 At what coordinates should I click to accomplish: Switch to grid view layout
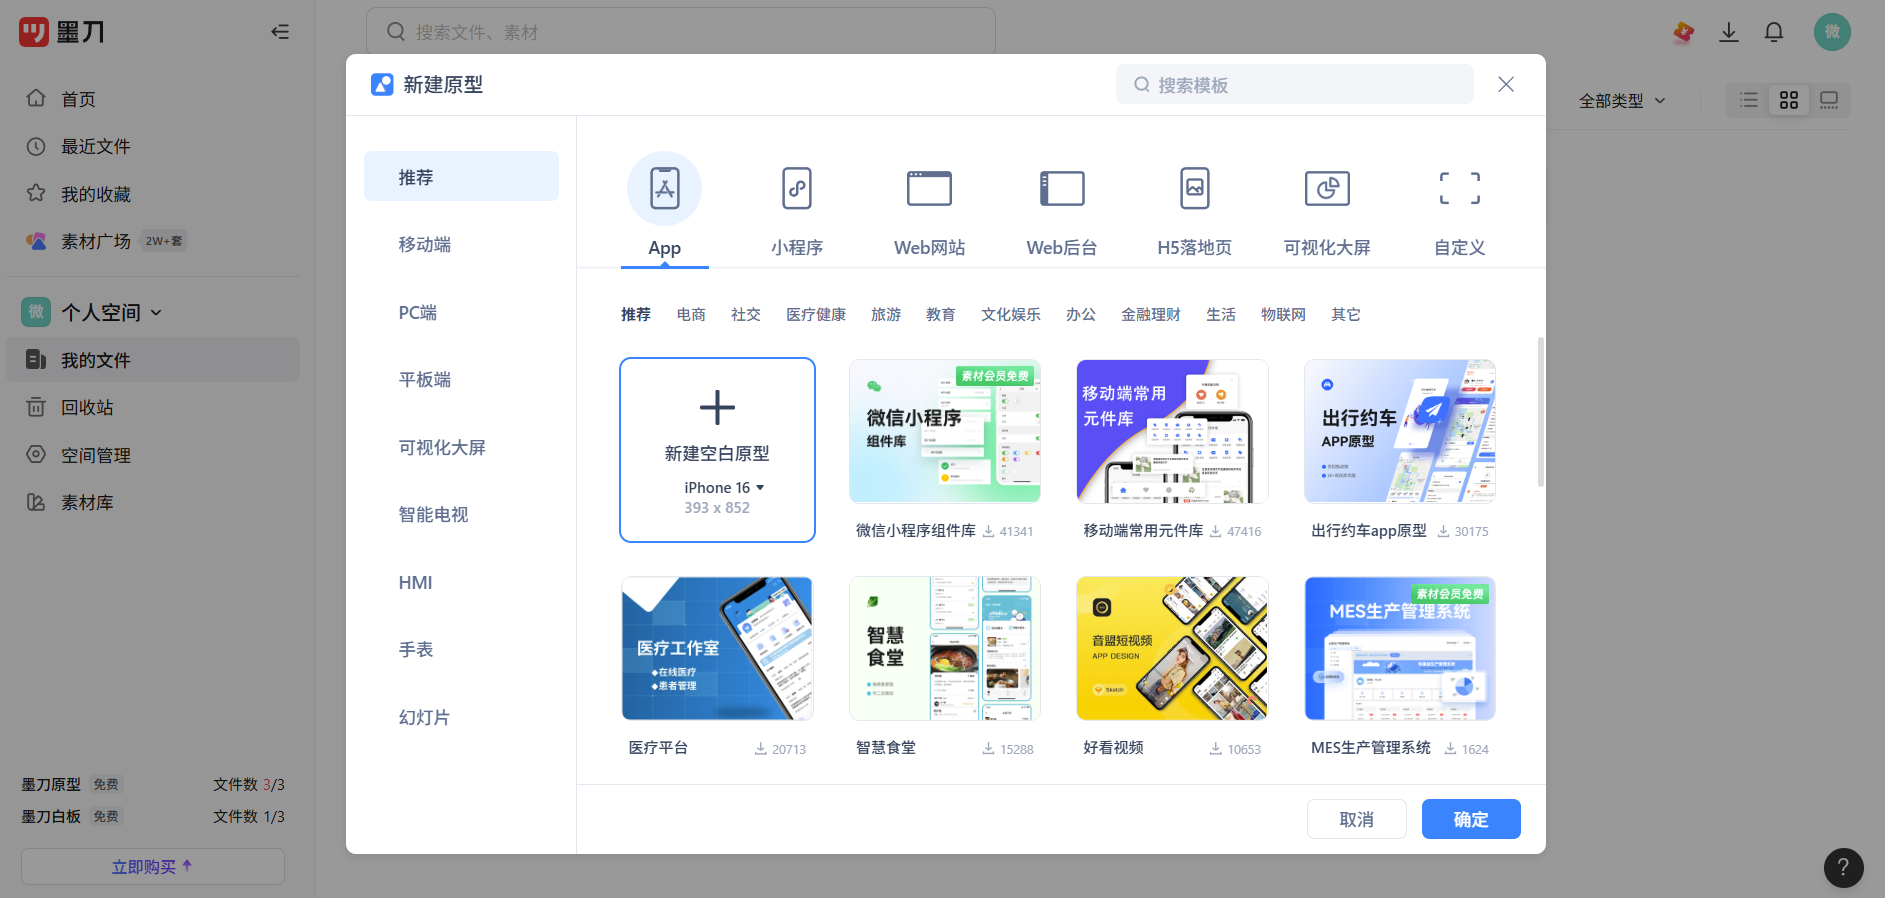pos(1789,100)
